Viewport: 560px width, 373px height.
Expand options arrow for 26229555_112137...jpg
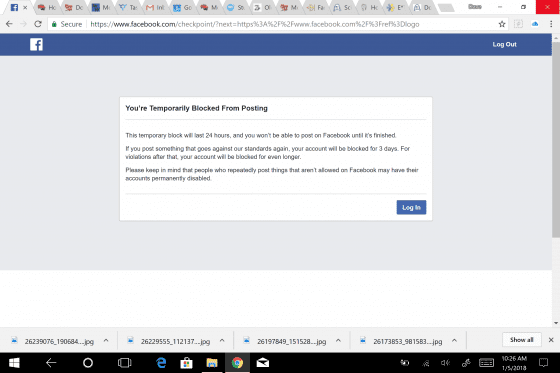pos(222,340)
